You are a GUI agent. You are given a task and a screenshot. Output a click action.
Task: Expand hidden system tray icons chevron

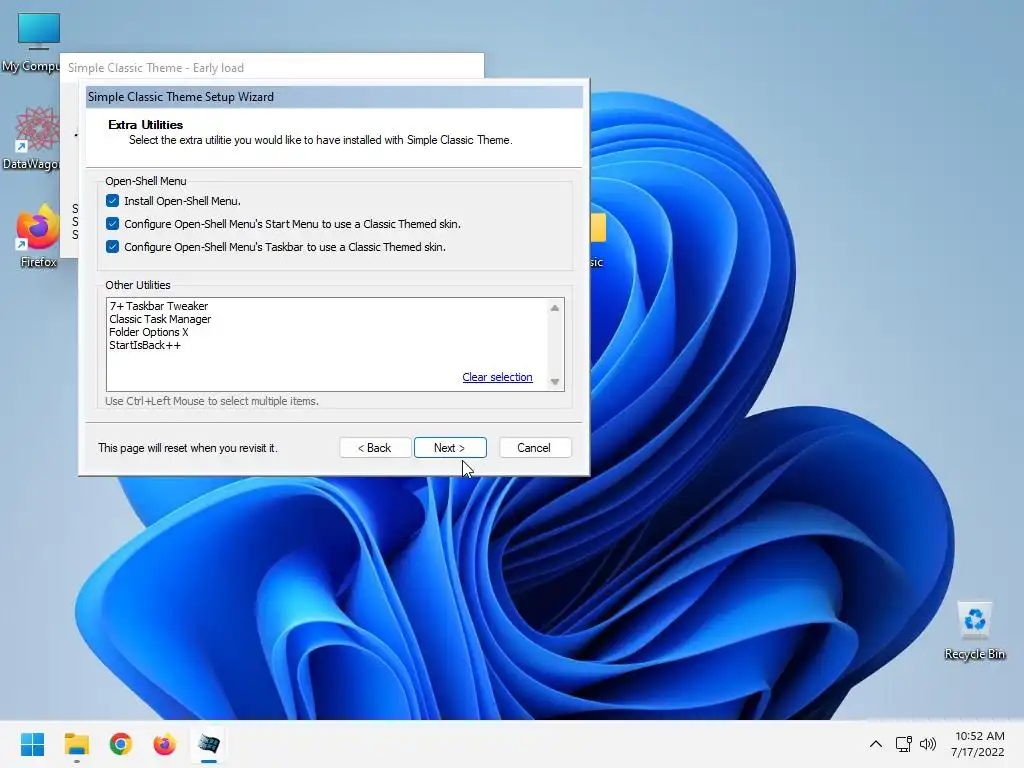876,744
